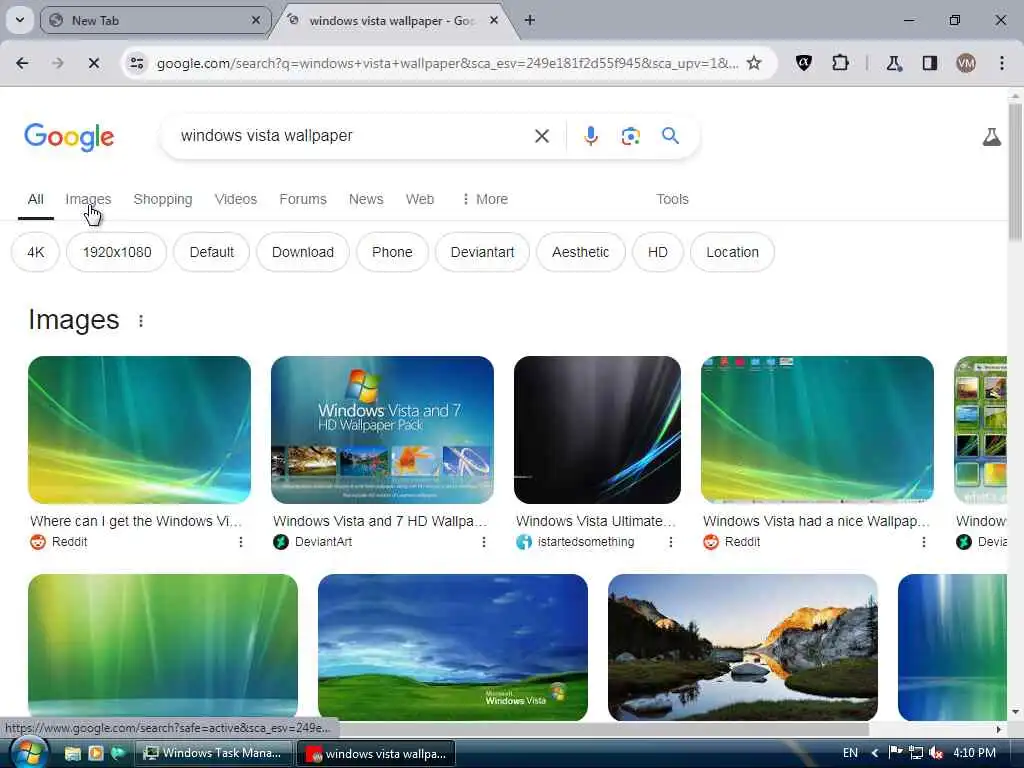Click the vertical page scrollbar thumb
Screen dimensions: 1024x768
(x=1015, y=171)
